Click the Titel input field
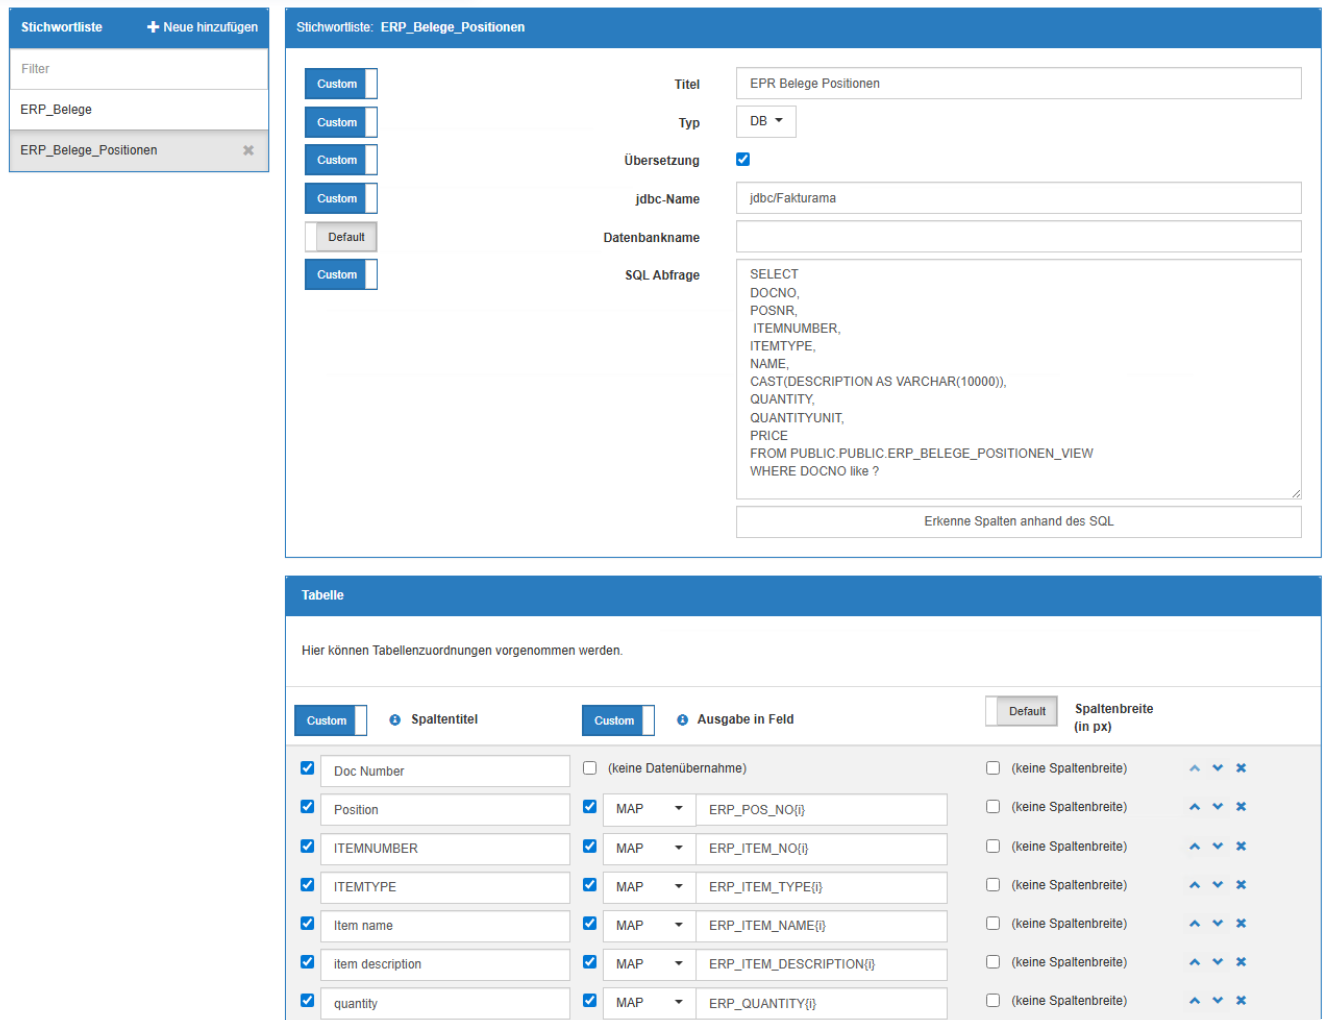This screenshot has width=1328, height=1025. pyautogui.click(x=1018, y=83)
